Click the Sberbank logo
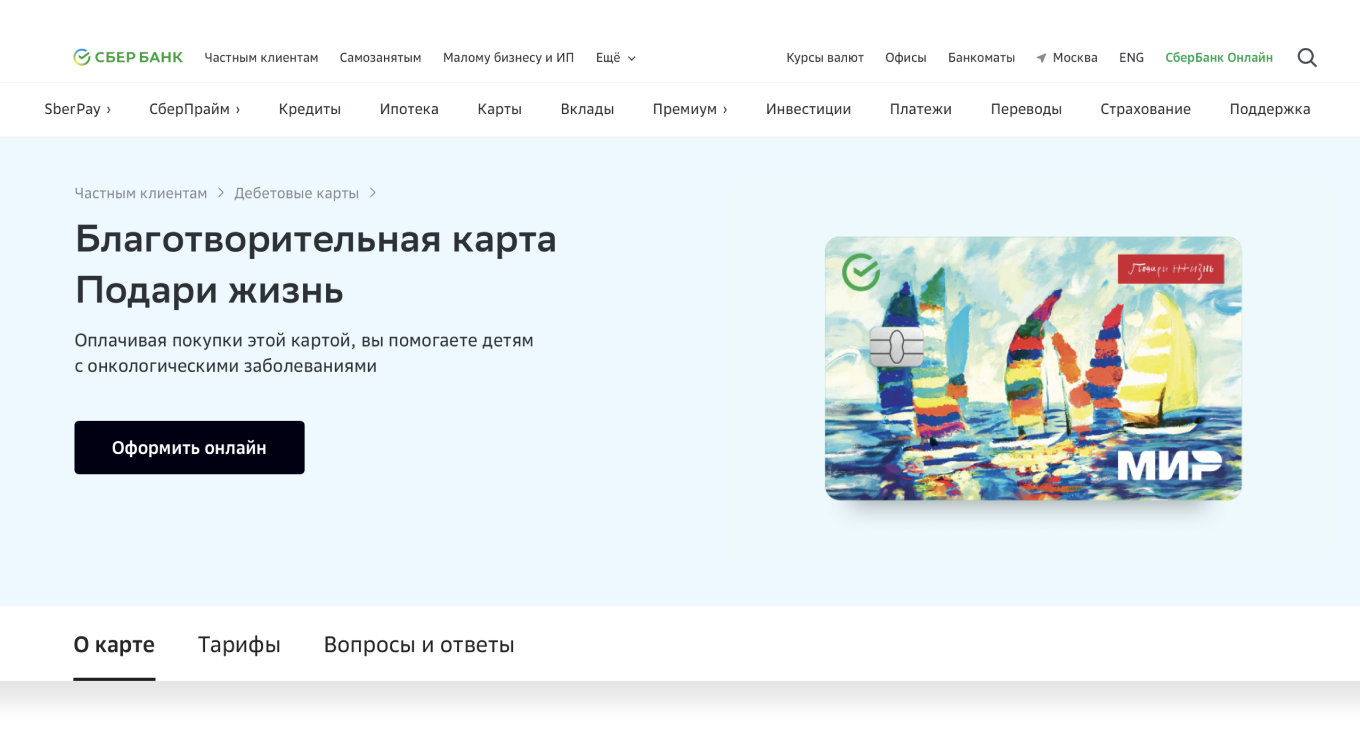 [x=128, y=57]
